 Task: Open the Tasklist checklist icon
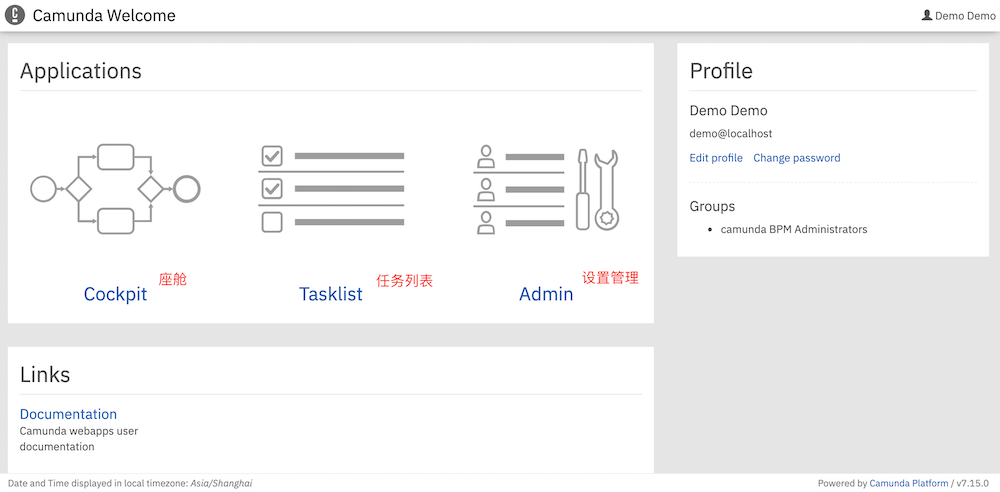coord(331,189)
